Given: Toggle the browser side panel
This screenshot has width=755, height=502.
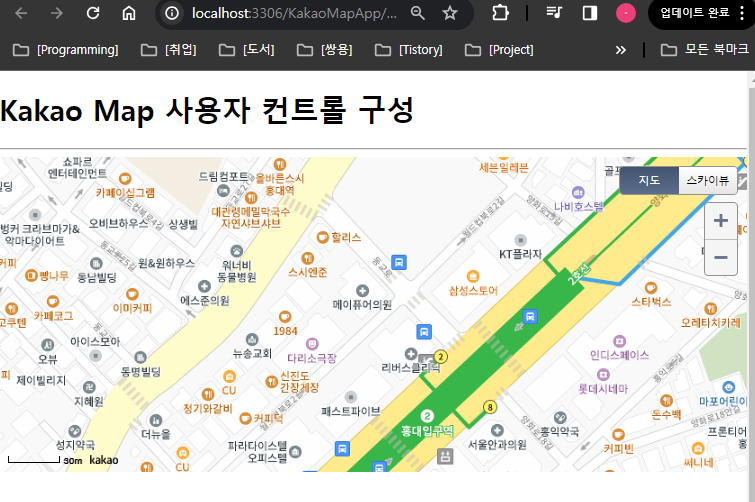Looking at the screenshot, I should 590,13.
